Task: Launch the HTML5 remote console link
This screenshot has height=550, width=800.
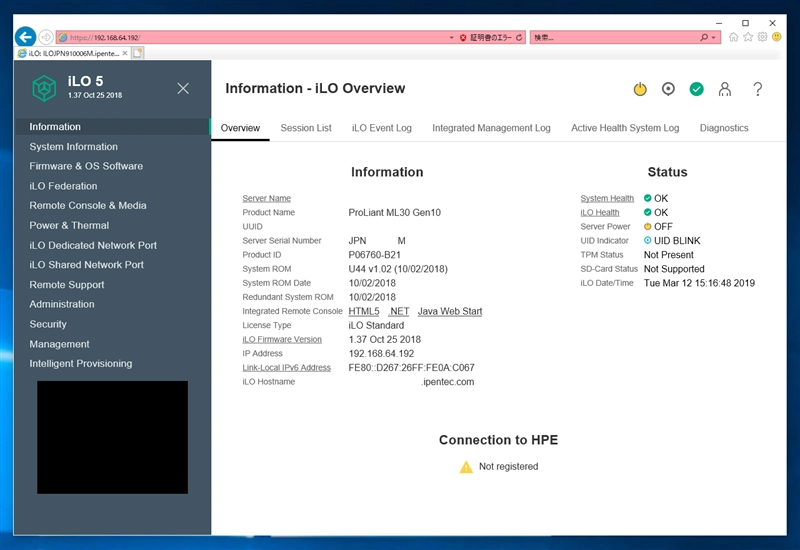Action: [x=364, y=311]
